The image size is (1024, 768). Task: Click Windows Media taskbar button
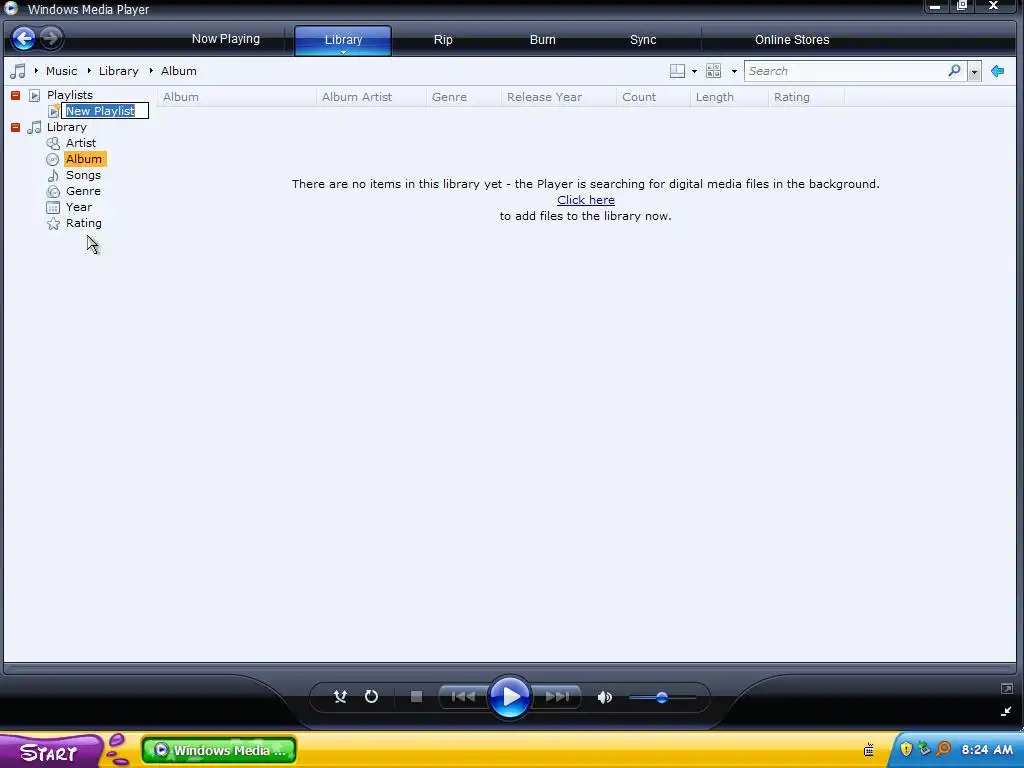[219, 750]
